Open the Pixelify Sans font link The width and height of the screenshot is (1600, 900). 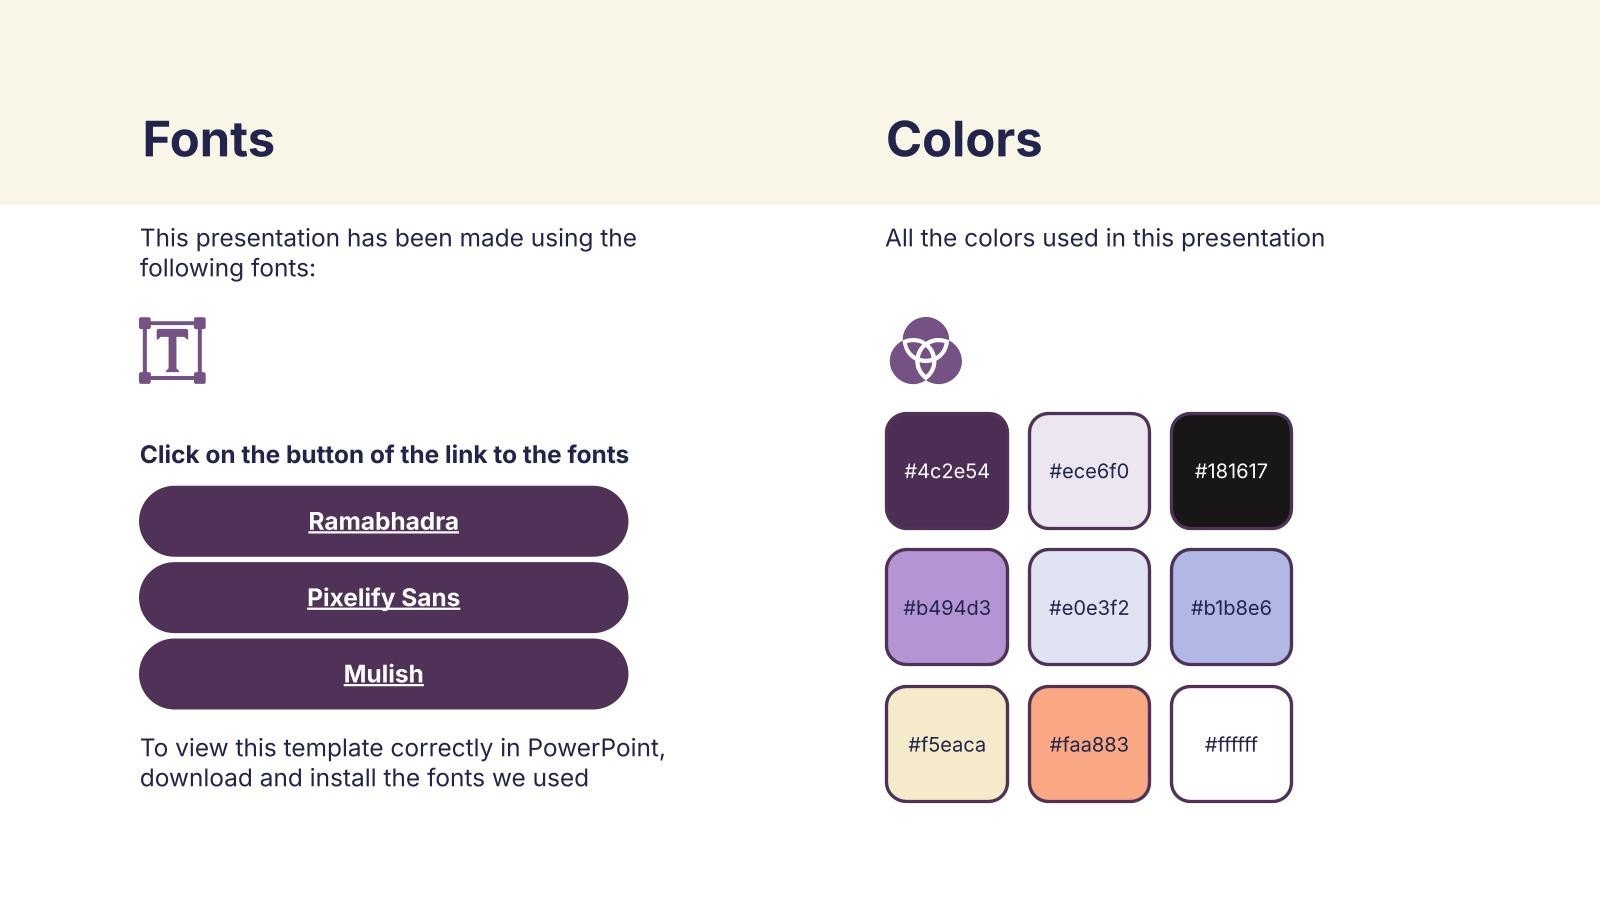coord(383,597)
